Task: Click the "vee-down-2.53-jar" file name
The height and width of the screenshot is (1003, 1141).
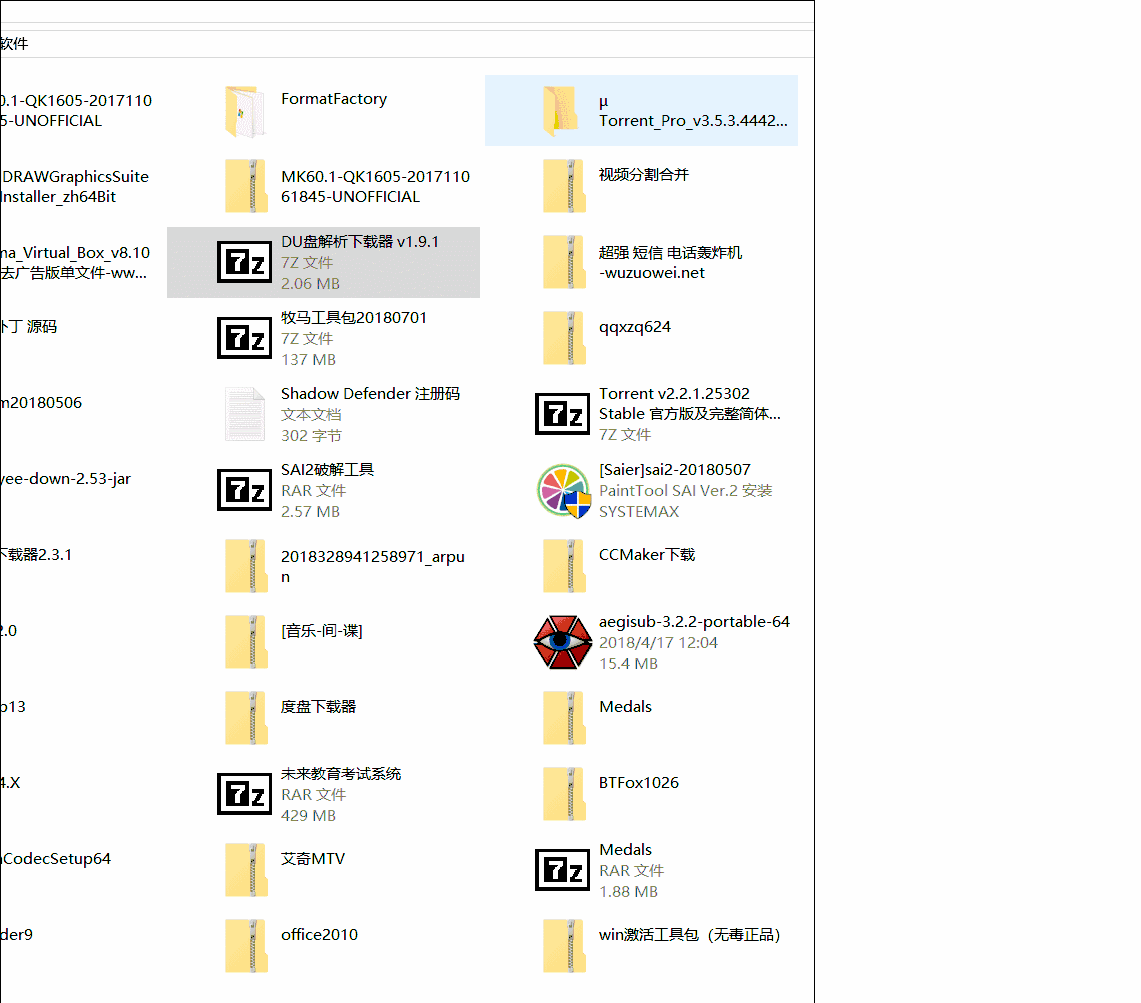Action: pyautogui.click(x=65, y=479)
